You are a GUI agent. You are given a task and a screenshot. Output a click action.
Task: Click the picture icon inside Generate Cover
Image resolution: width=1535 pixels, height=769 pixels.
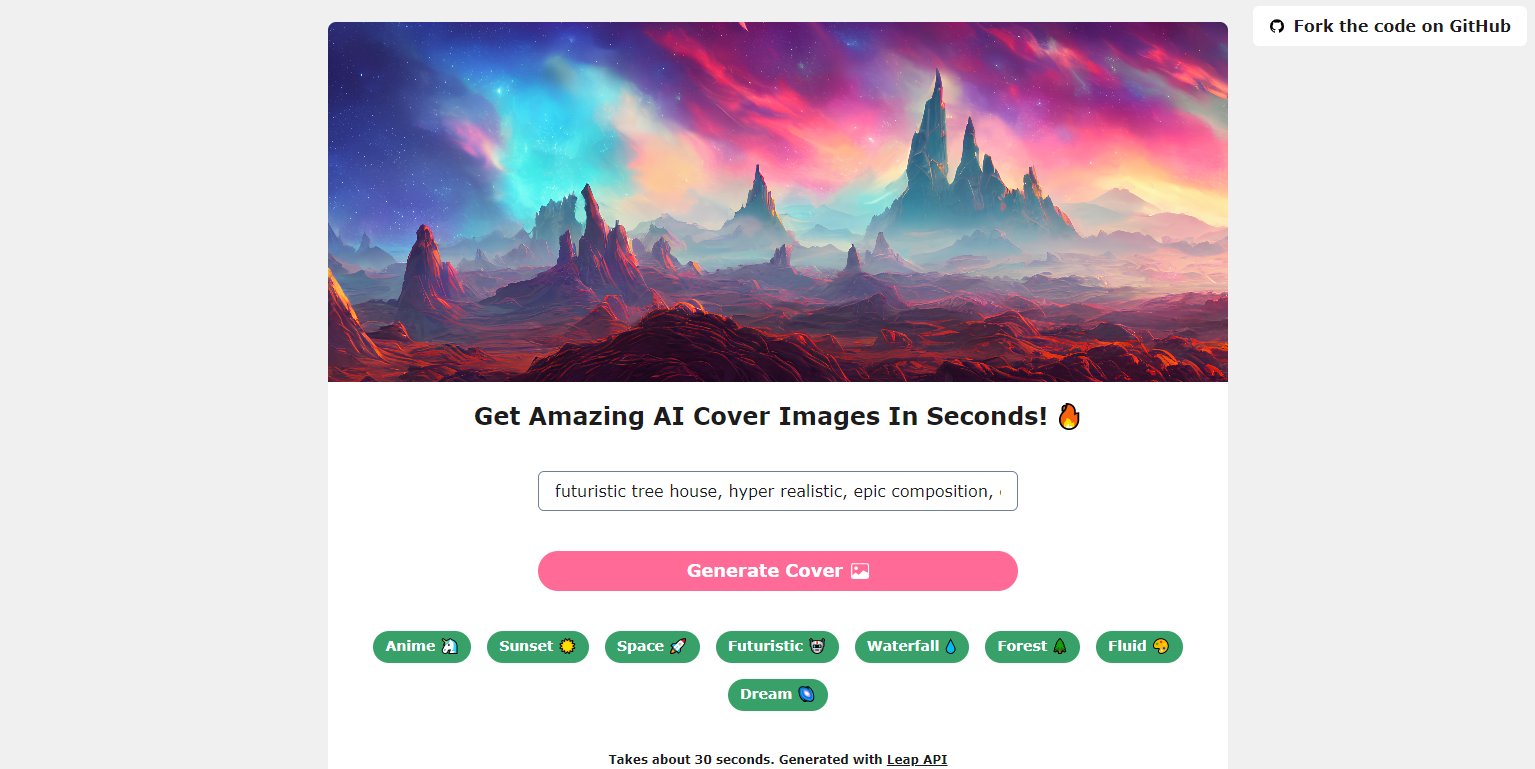[x=860, y=571]
